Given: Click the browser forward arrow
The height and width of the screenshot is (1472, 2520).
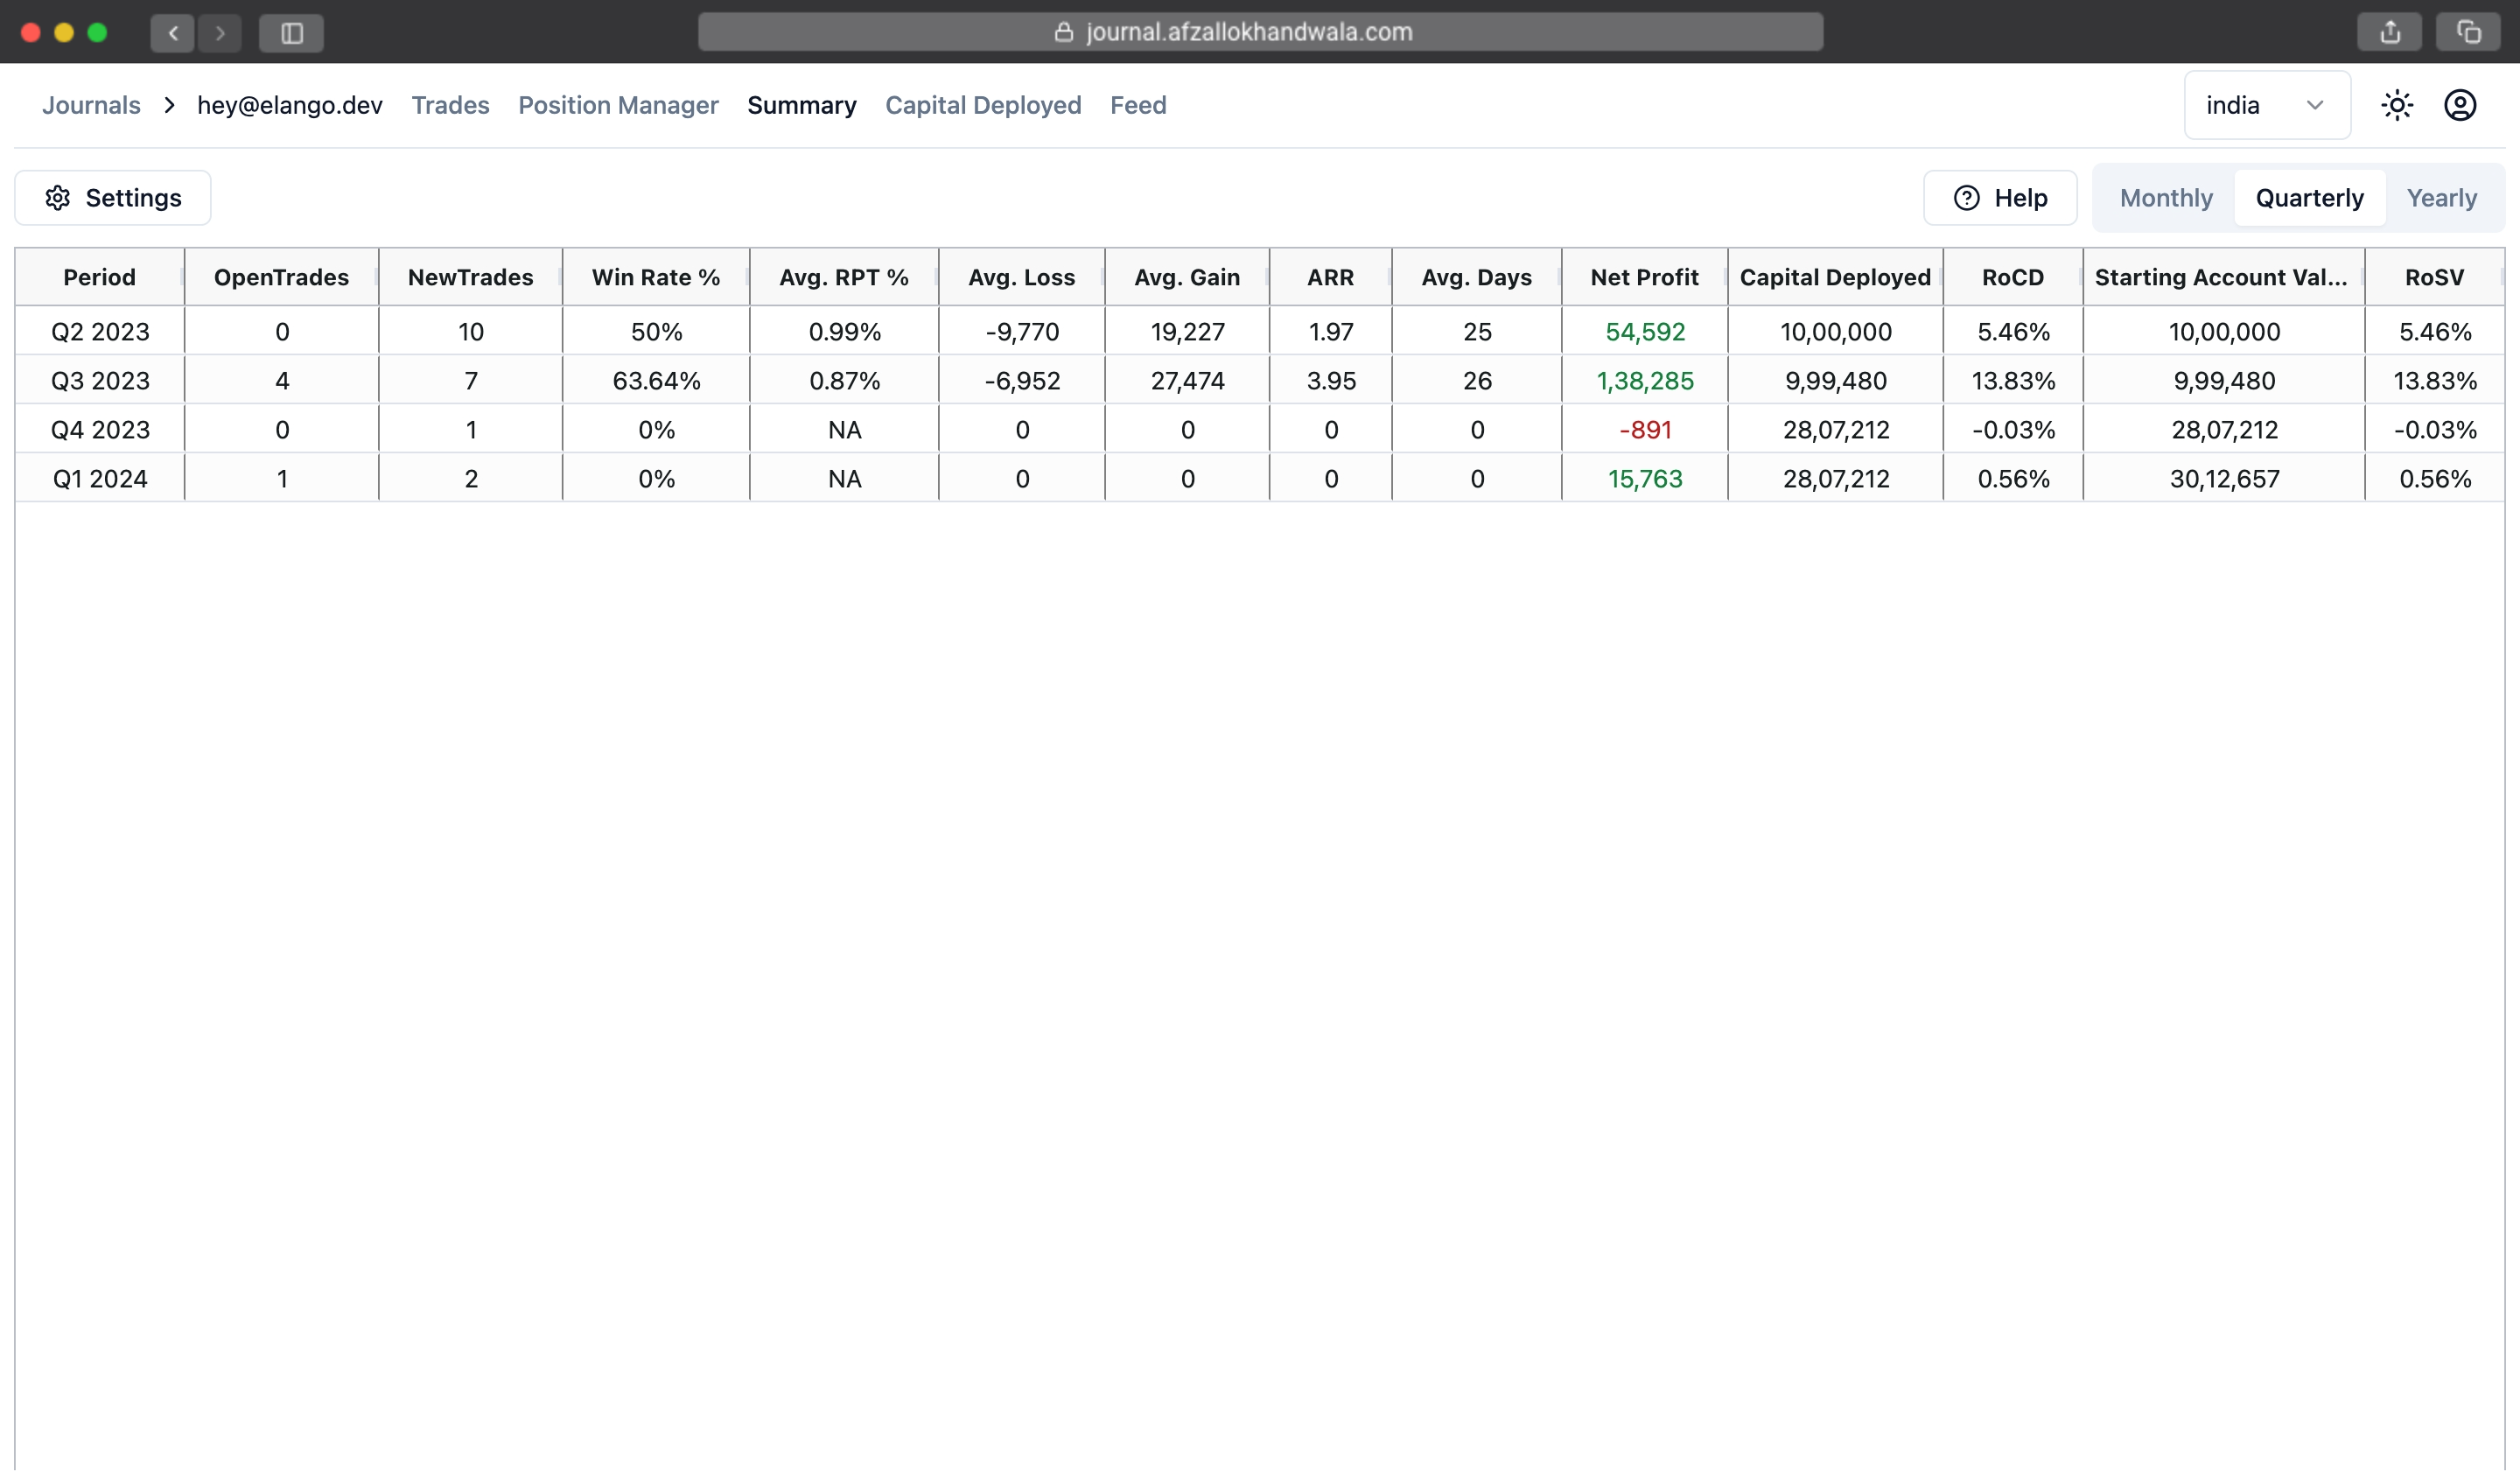Looking at the screenshot, I should tap(220, 33).
